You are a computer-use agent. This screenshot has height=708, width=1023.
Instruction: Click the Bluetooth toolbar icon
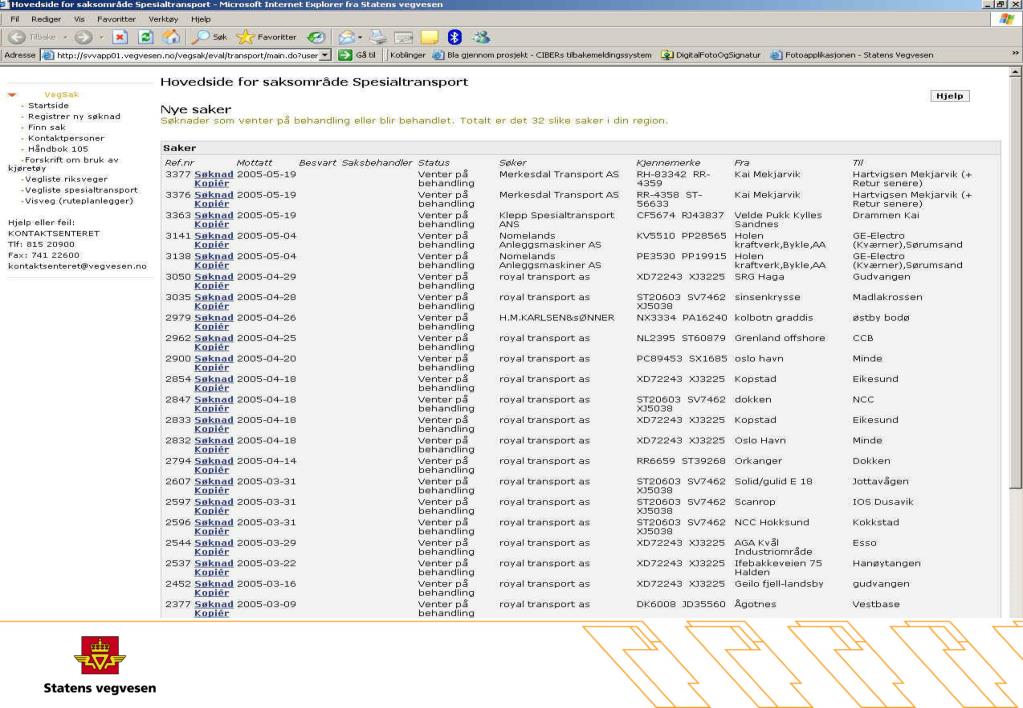click(455, 37)
